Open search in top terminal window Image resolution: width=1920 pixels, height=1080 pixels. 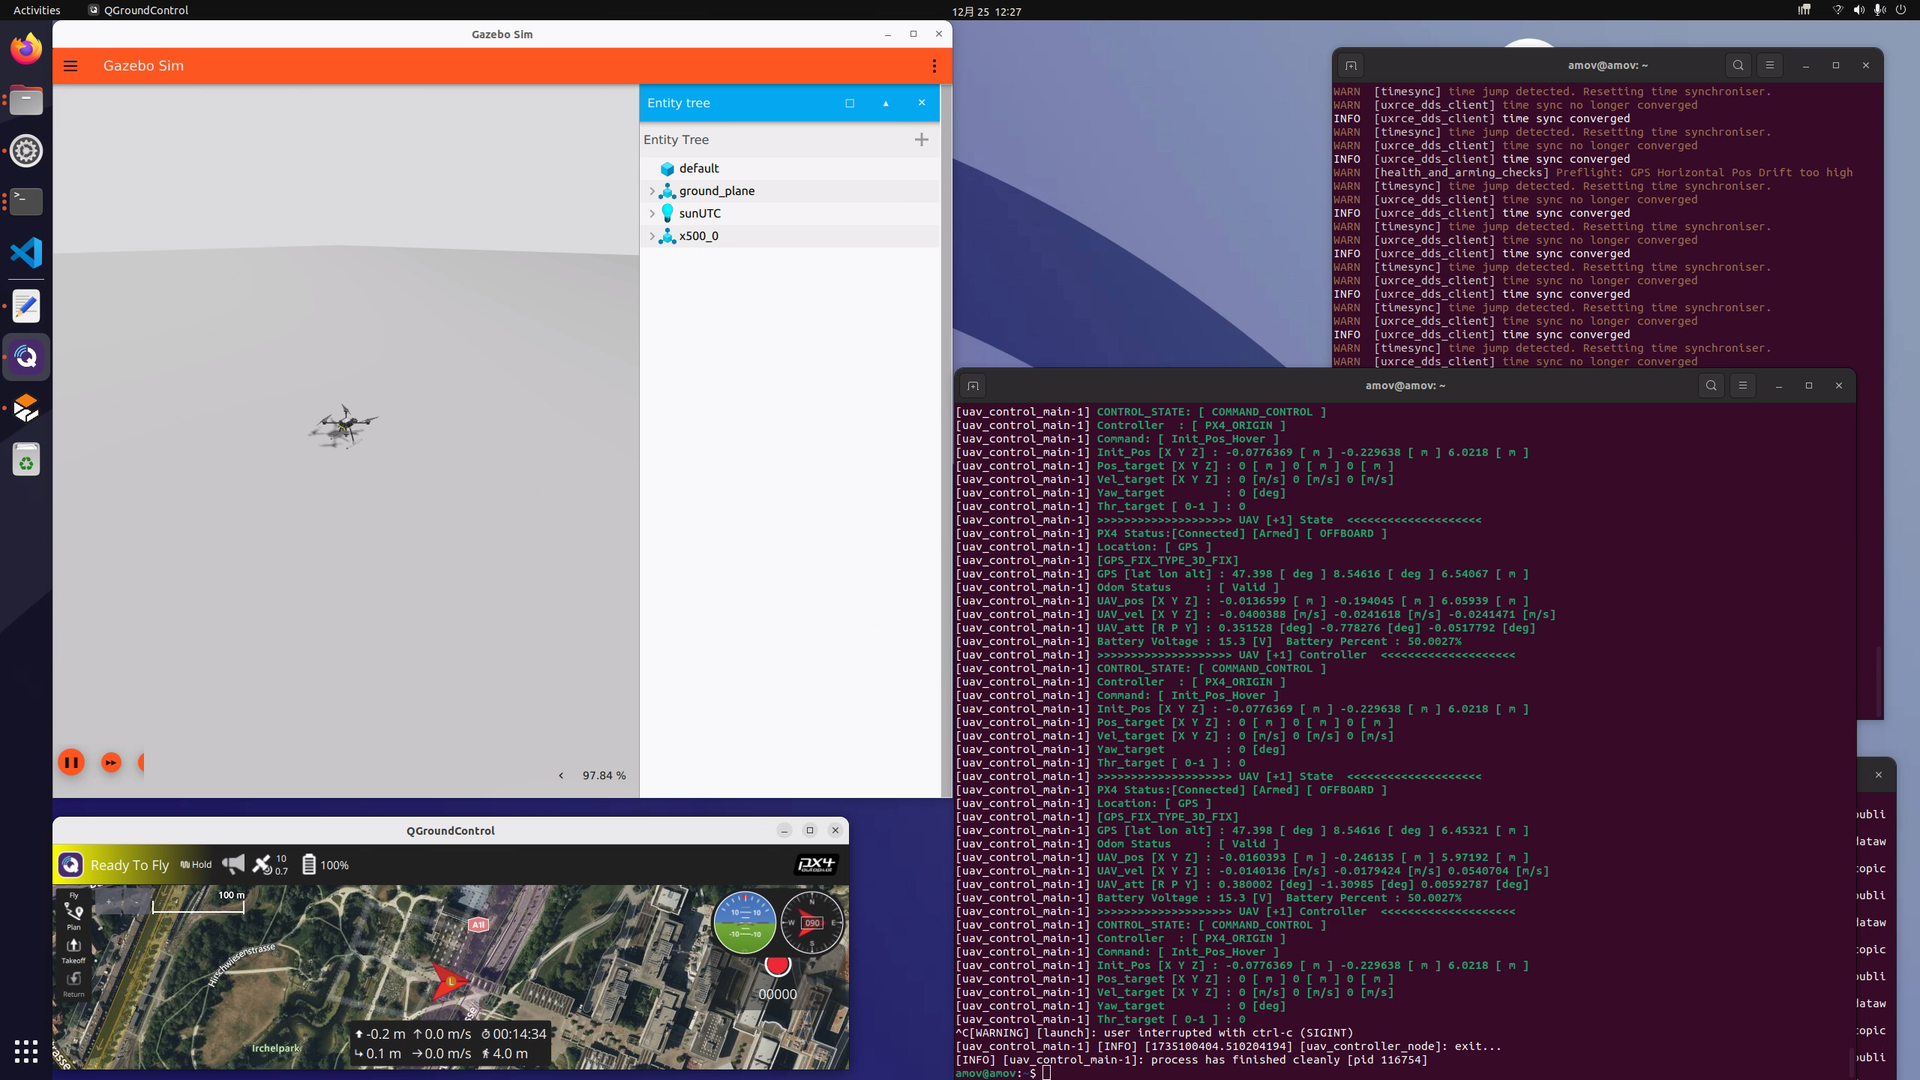[1738, 66]
